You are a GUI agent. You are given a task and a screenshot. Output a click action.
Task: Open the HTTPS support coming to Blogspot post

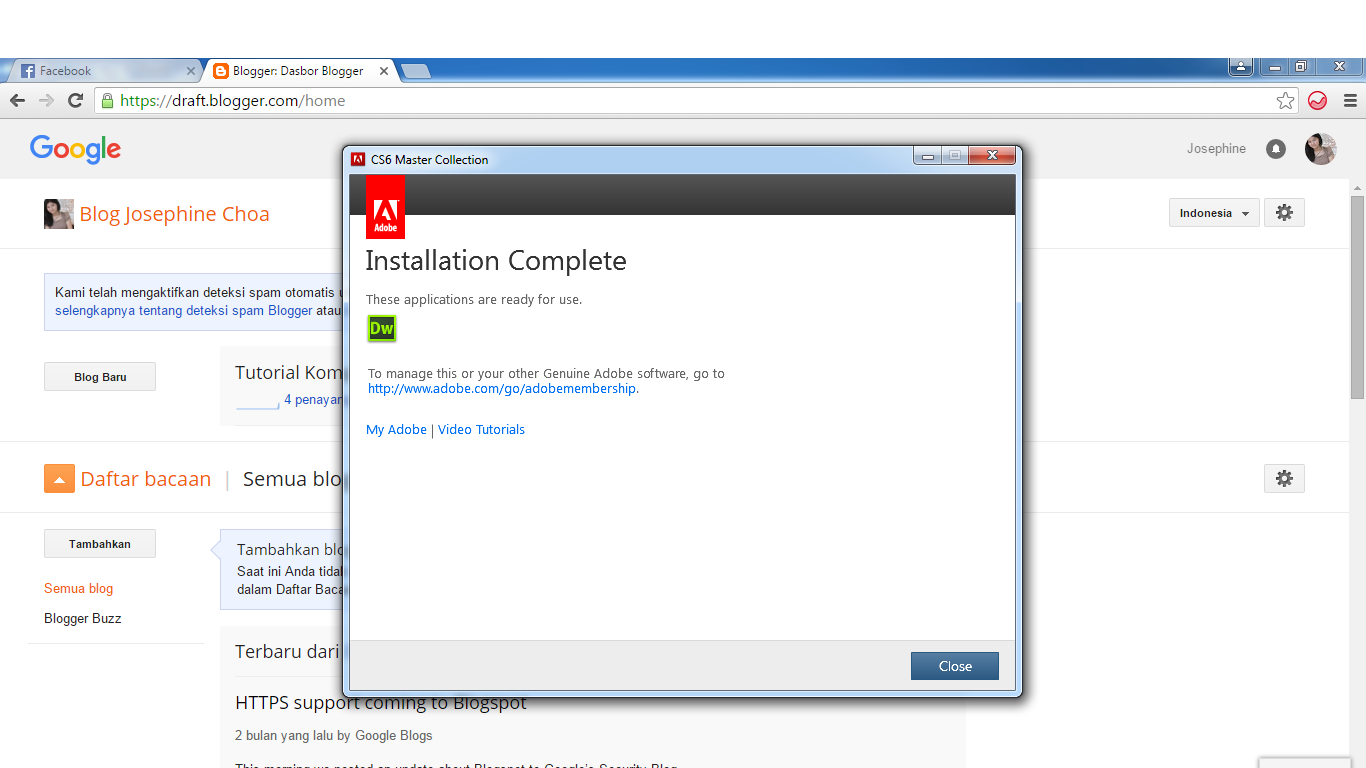[380, 703]
